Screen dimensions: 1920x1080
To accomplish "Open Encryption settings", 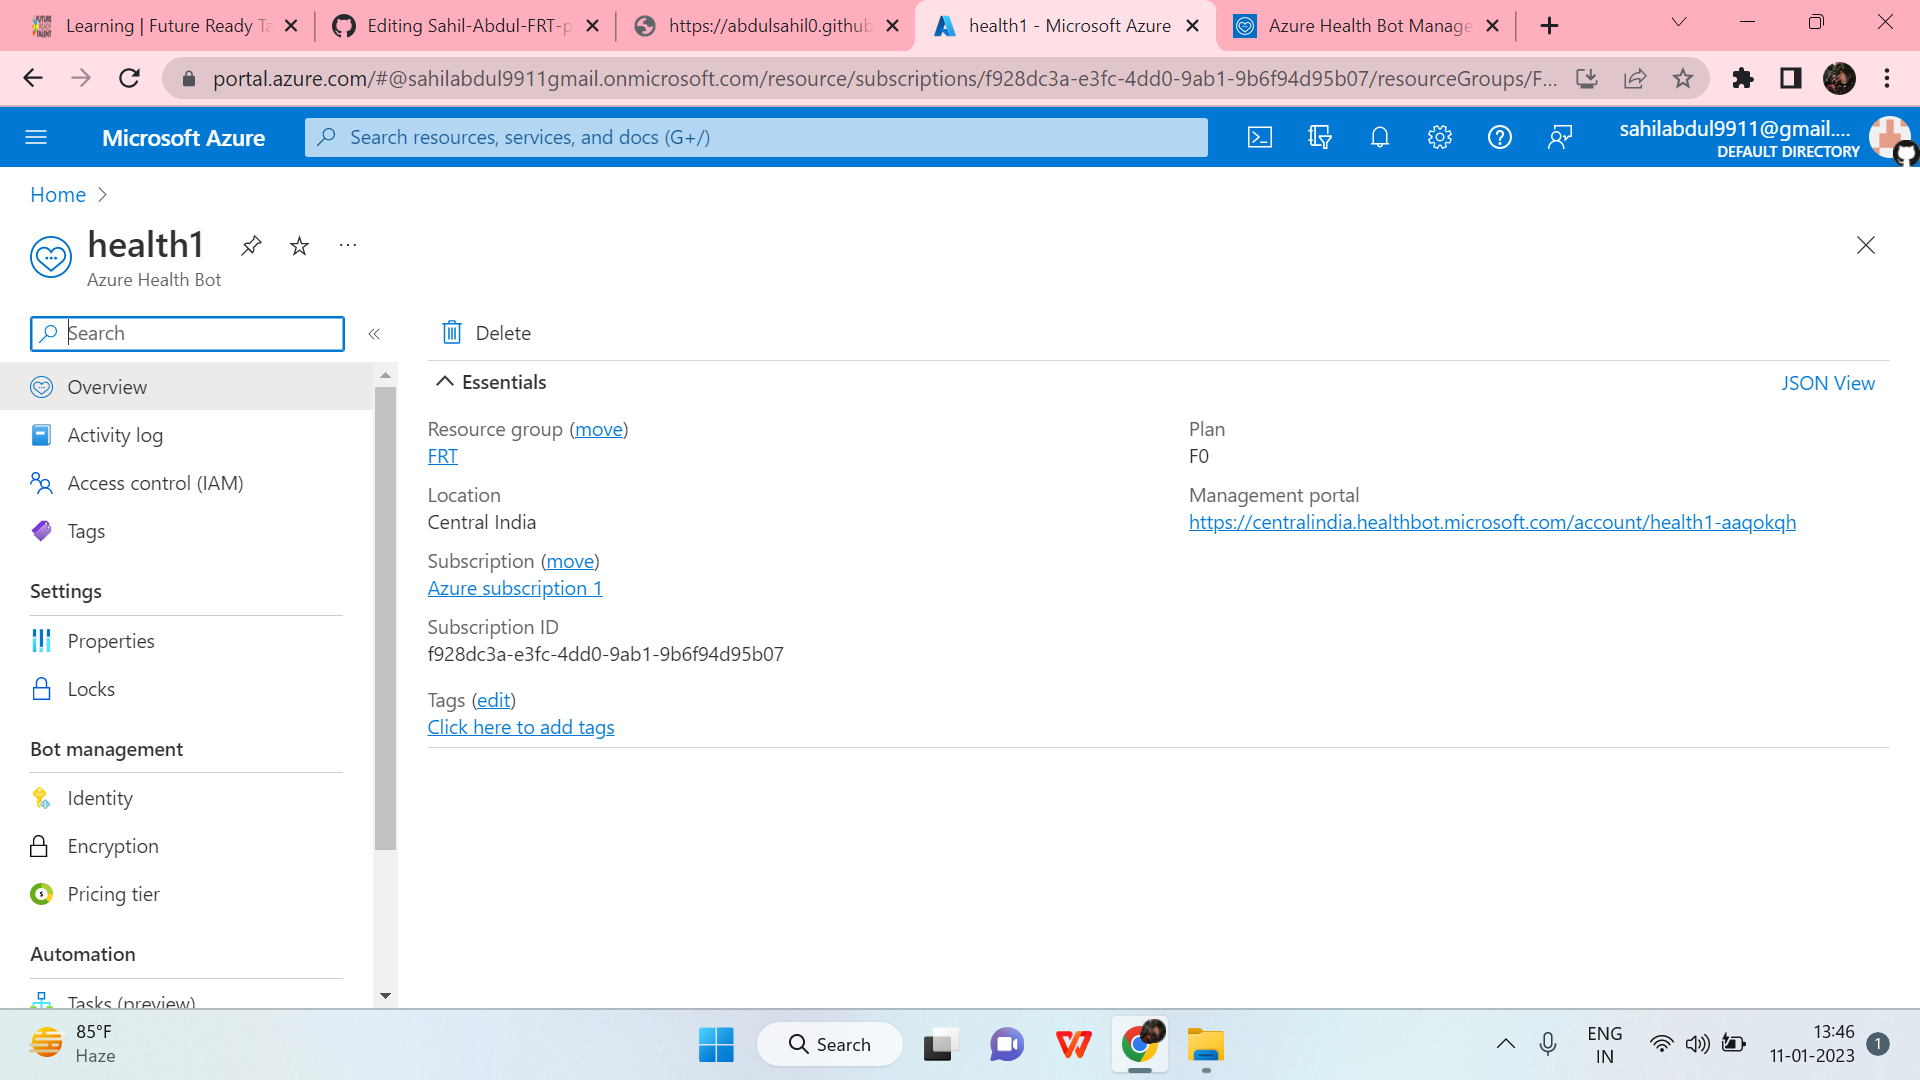I will 112,846.
